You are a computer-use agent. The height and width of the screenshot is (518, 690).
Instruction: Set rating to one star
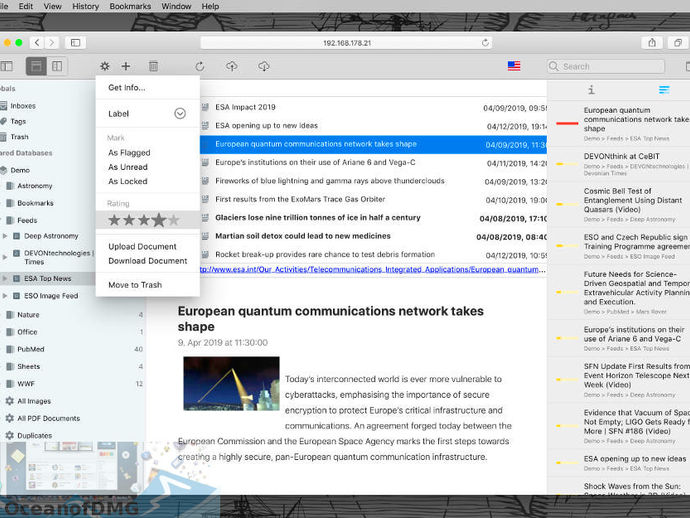(x=114, y=220)
